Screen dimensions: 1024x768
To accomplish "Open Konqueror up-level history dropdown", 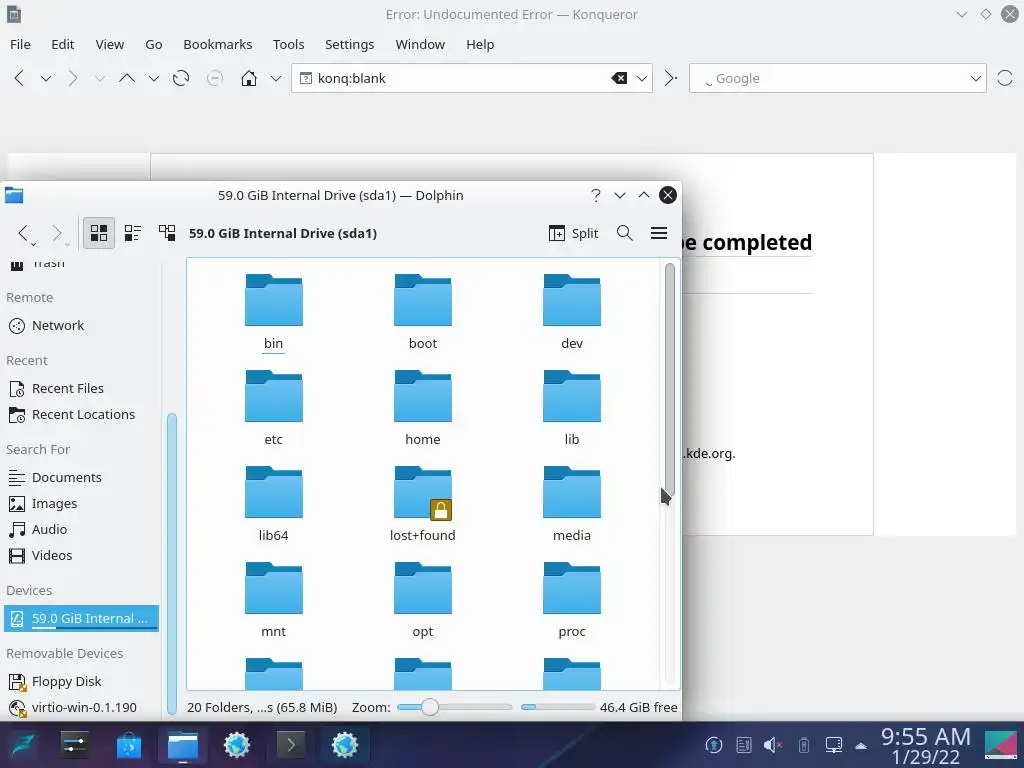I will (153, 78).
